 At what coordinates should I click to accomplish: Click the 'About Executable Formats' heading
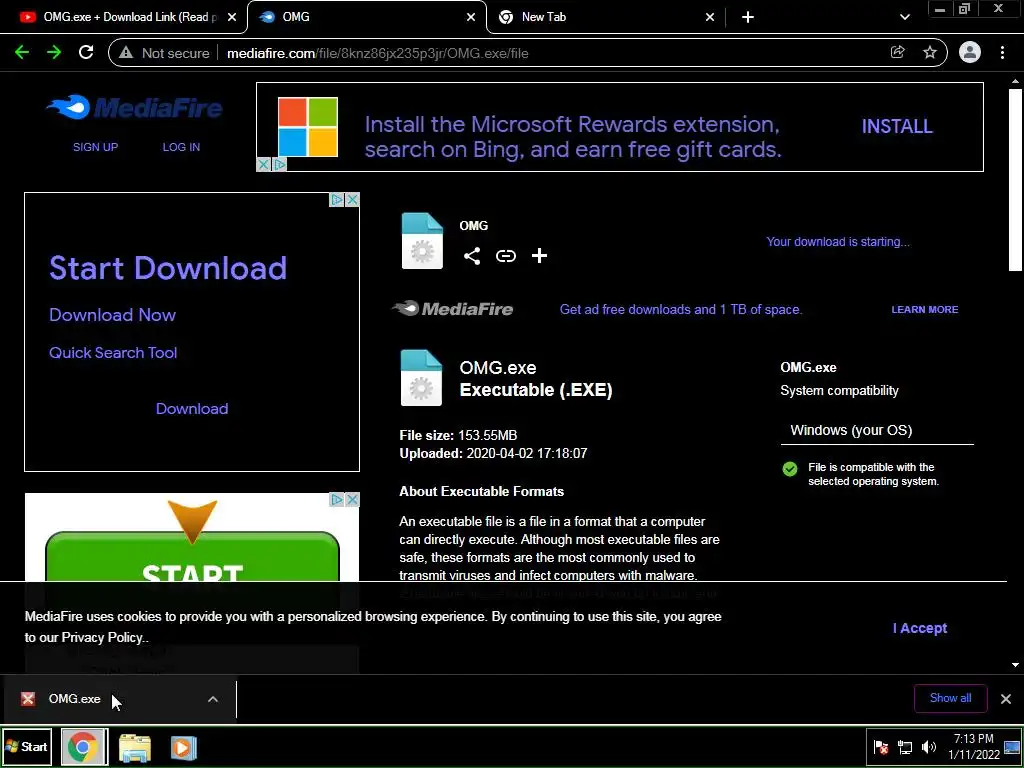click(481, 492)
